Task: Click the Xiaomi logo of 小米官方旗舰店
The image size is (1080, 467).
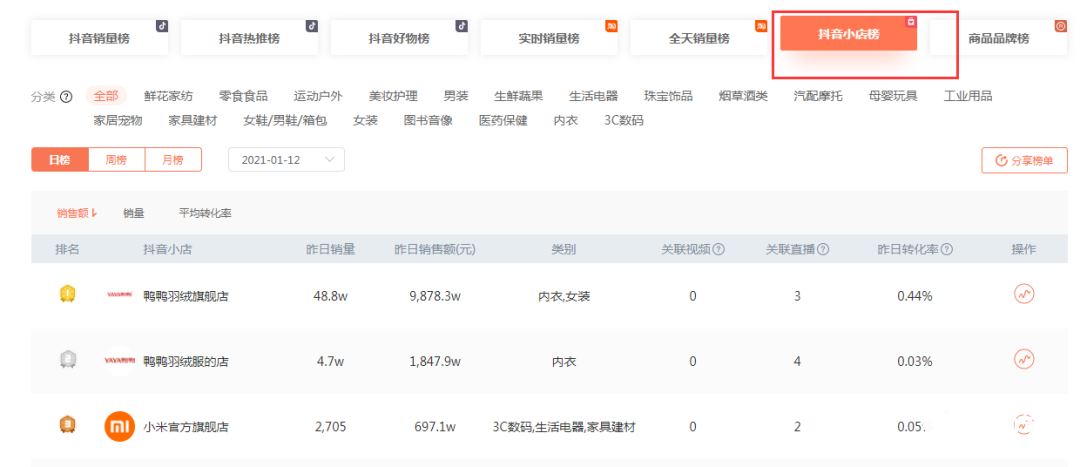Action: [x=119, y=427]
